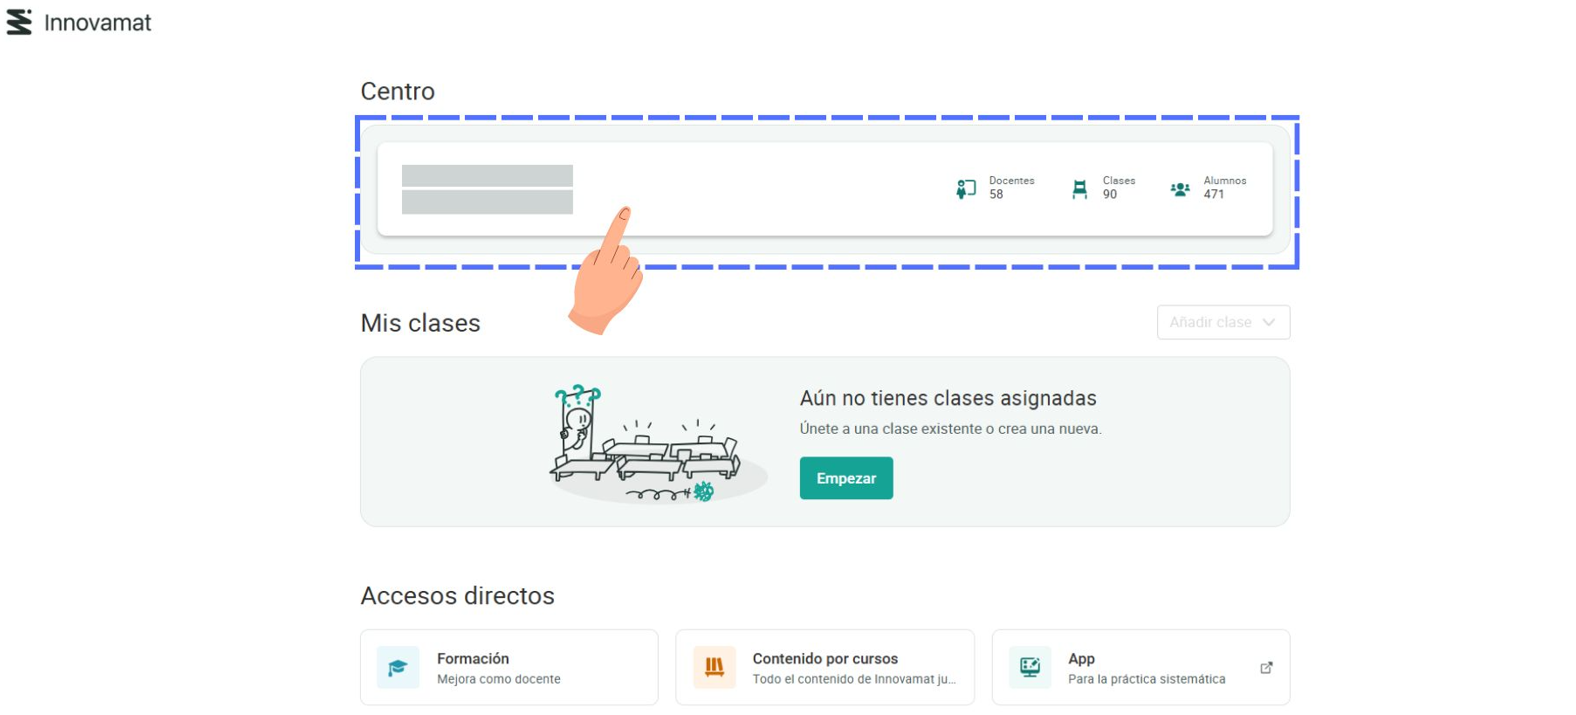Open the Contenido por cursos shortcut title

(x=825, y=658)
